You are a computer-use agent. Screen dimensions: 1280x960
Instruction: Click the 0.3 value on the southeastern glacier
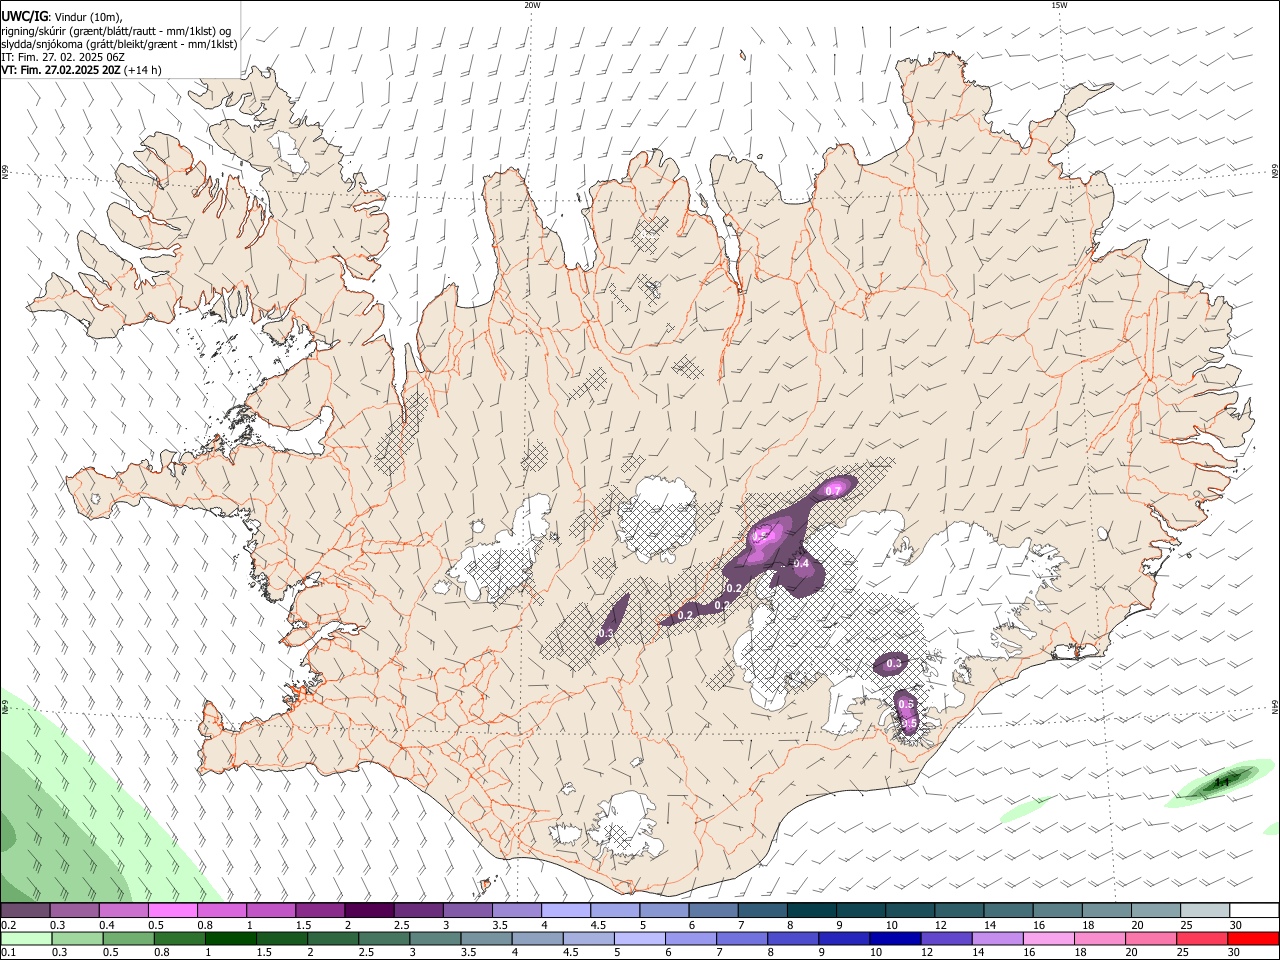[894, 663]
